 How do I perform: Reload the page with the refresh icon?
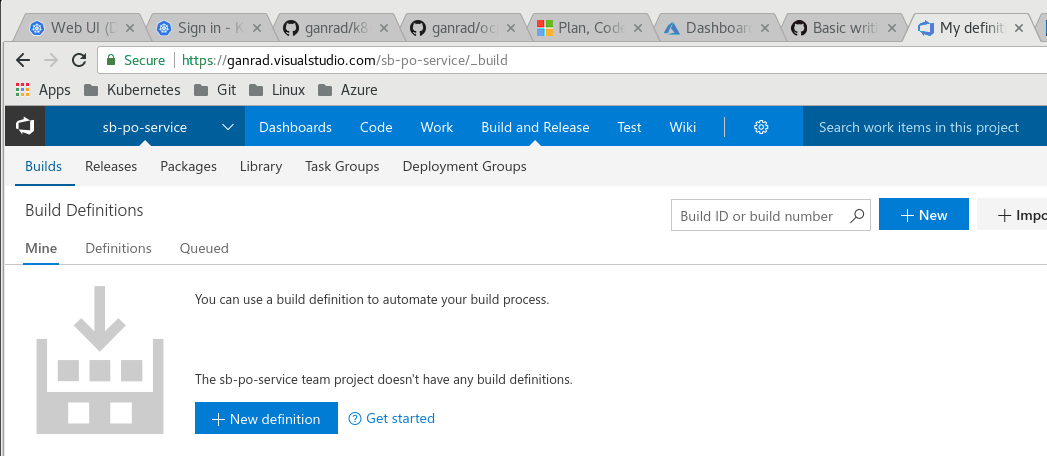tap(79, 60)
